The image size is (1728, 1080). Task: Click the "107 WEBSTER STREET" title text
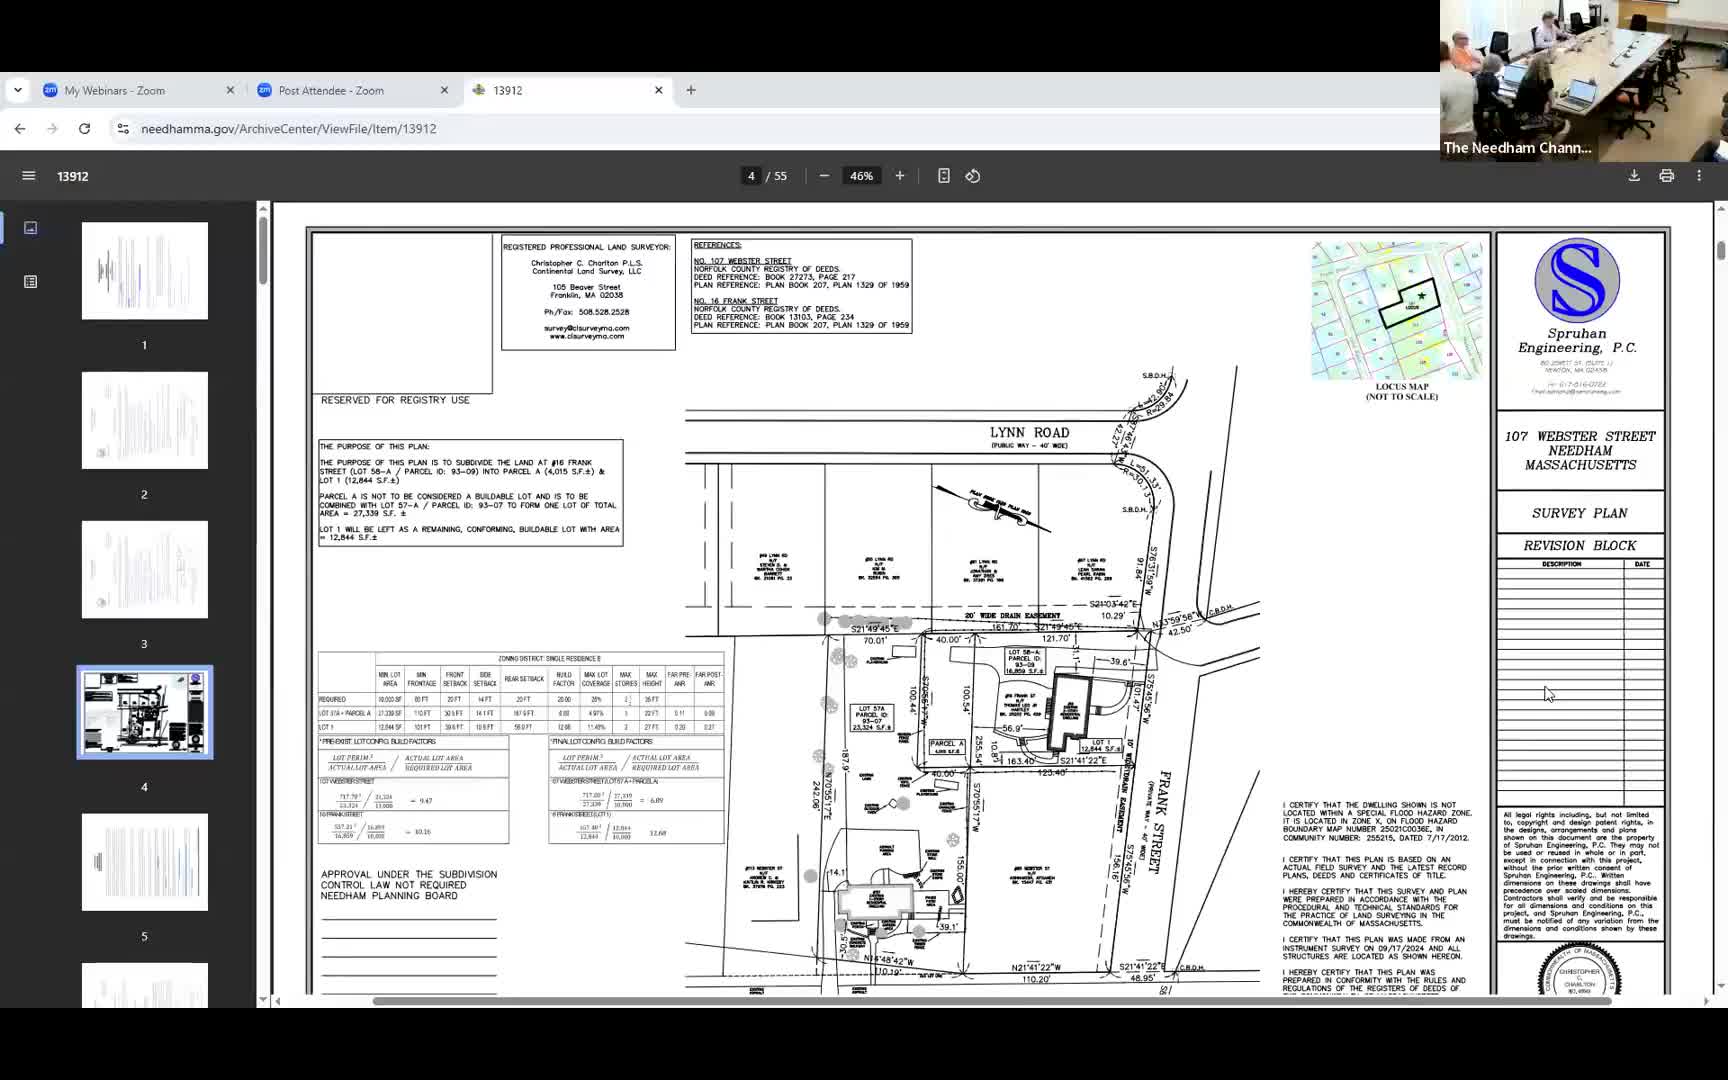tap(1580, 436)
